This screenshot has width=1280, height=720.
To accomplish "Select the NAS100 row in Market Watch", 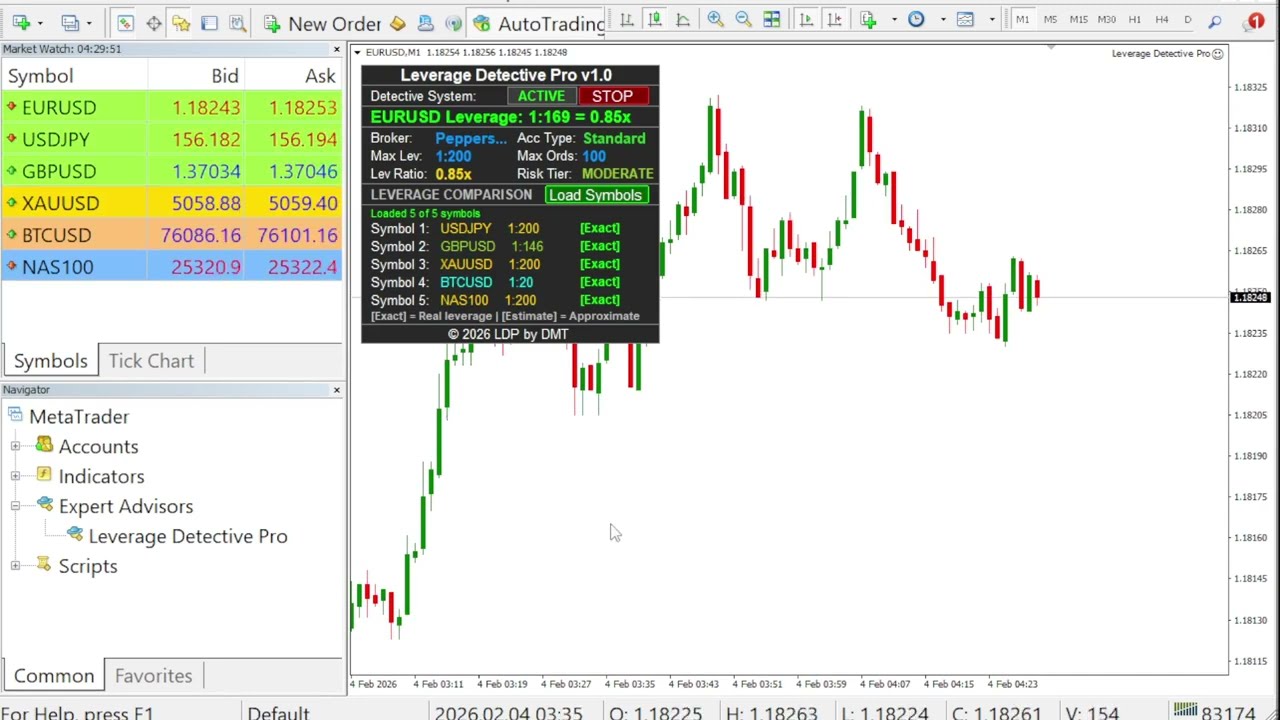I will click(x=171, y=267).
